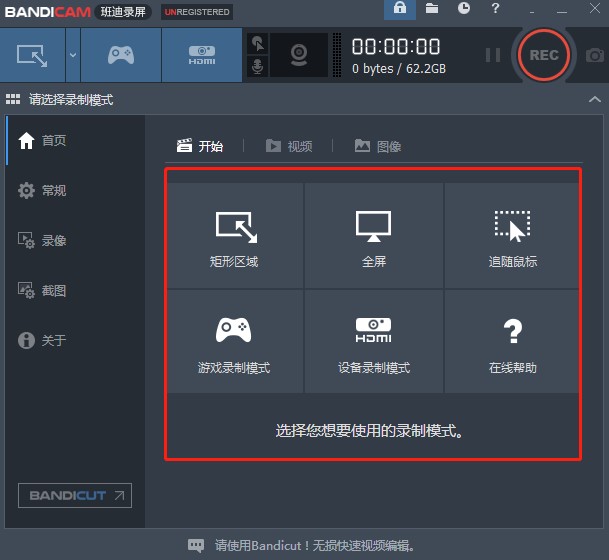609x560 pixels.
Task: Select the 开始 tab
Action: coord(200,146)
